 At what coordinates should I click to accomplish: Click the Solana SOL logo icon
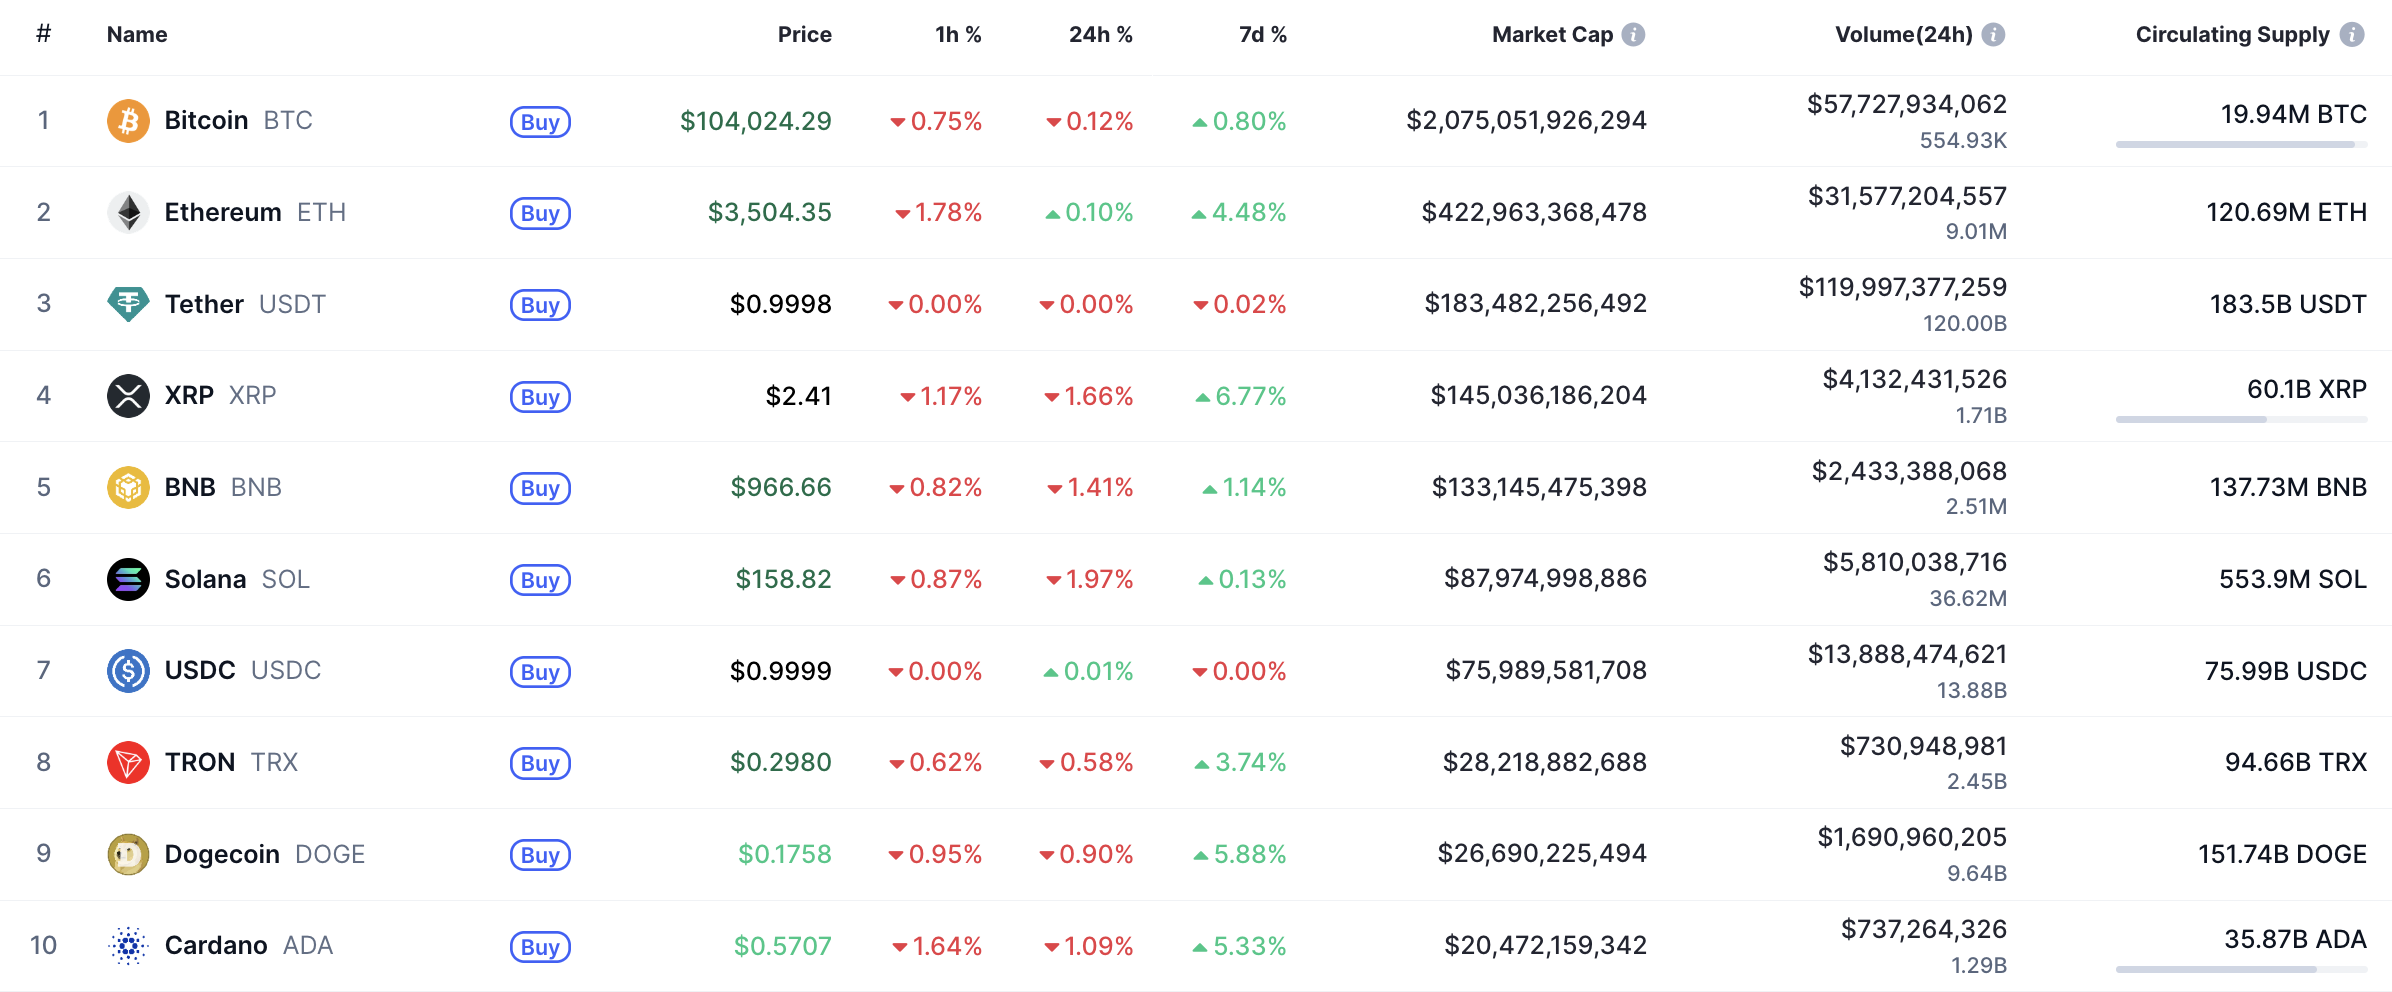coord(128,578)
